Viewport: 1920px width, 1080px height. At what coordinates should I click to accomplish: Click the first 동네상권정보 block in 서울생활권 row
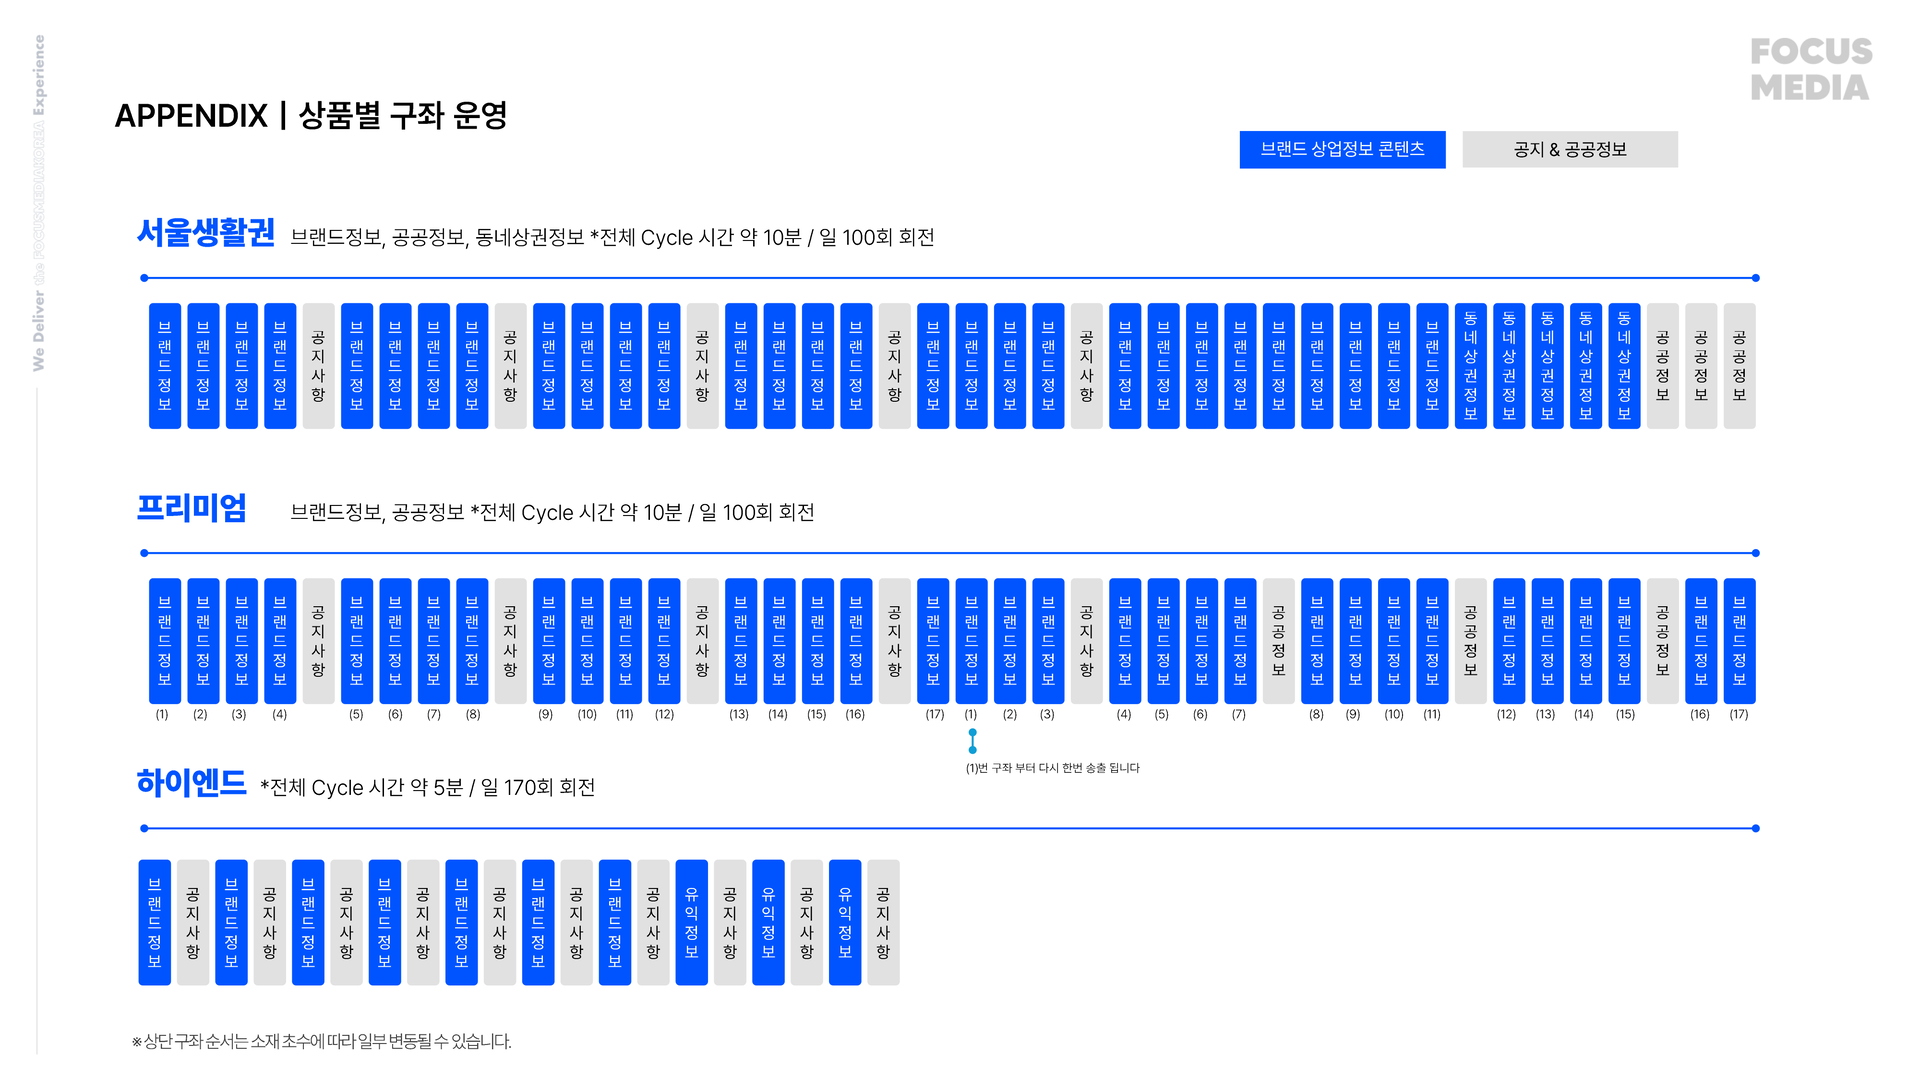tap(1470, 366)
